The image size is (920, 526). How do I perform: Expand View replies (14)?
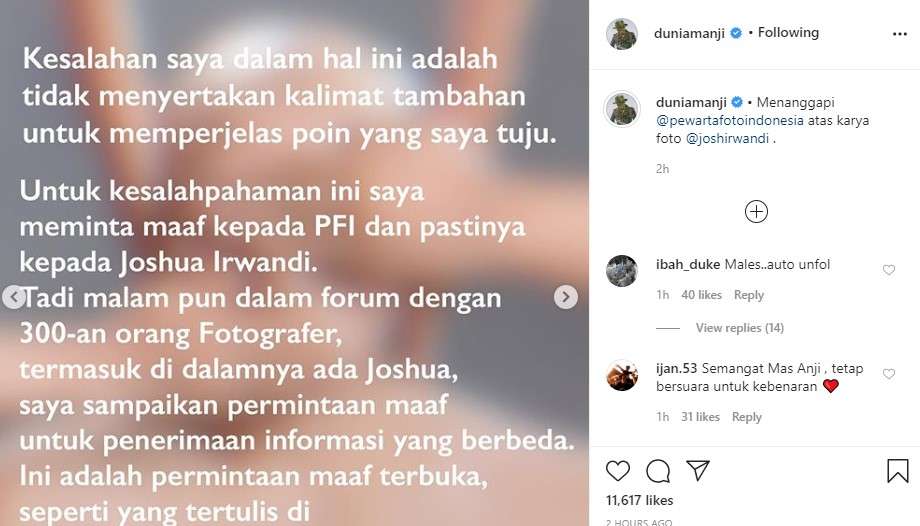(739, 328)
